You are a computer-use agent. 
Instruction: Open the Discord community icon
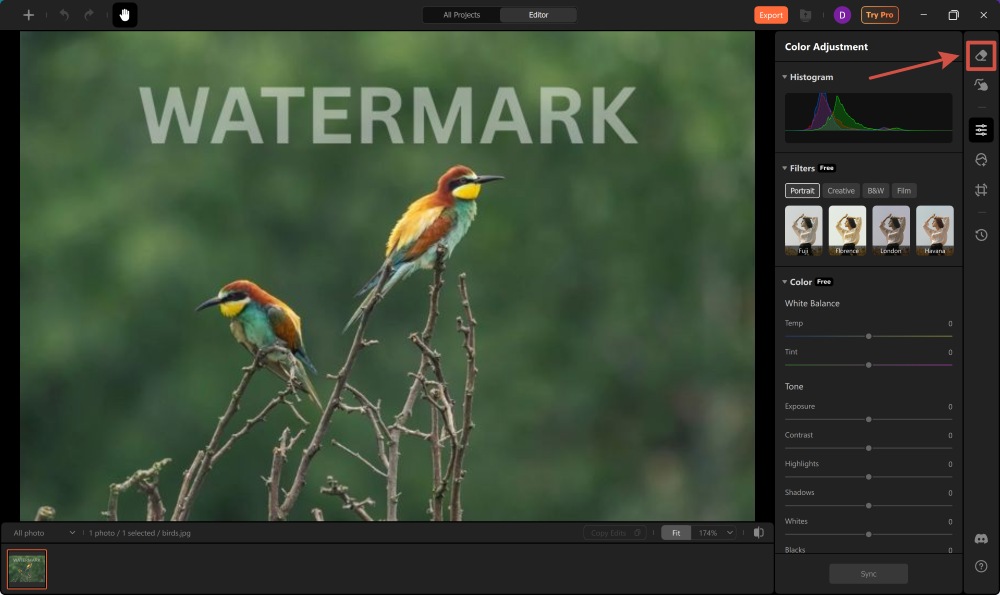point(980,537)
